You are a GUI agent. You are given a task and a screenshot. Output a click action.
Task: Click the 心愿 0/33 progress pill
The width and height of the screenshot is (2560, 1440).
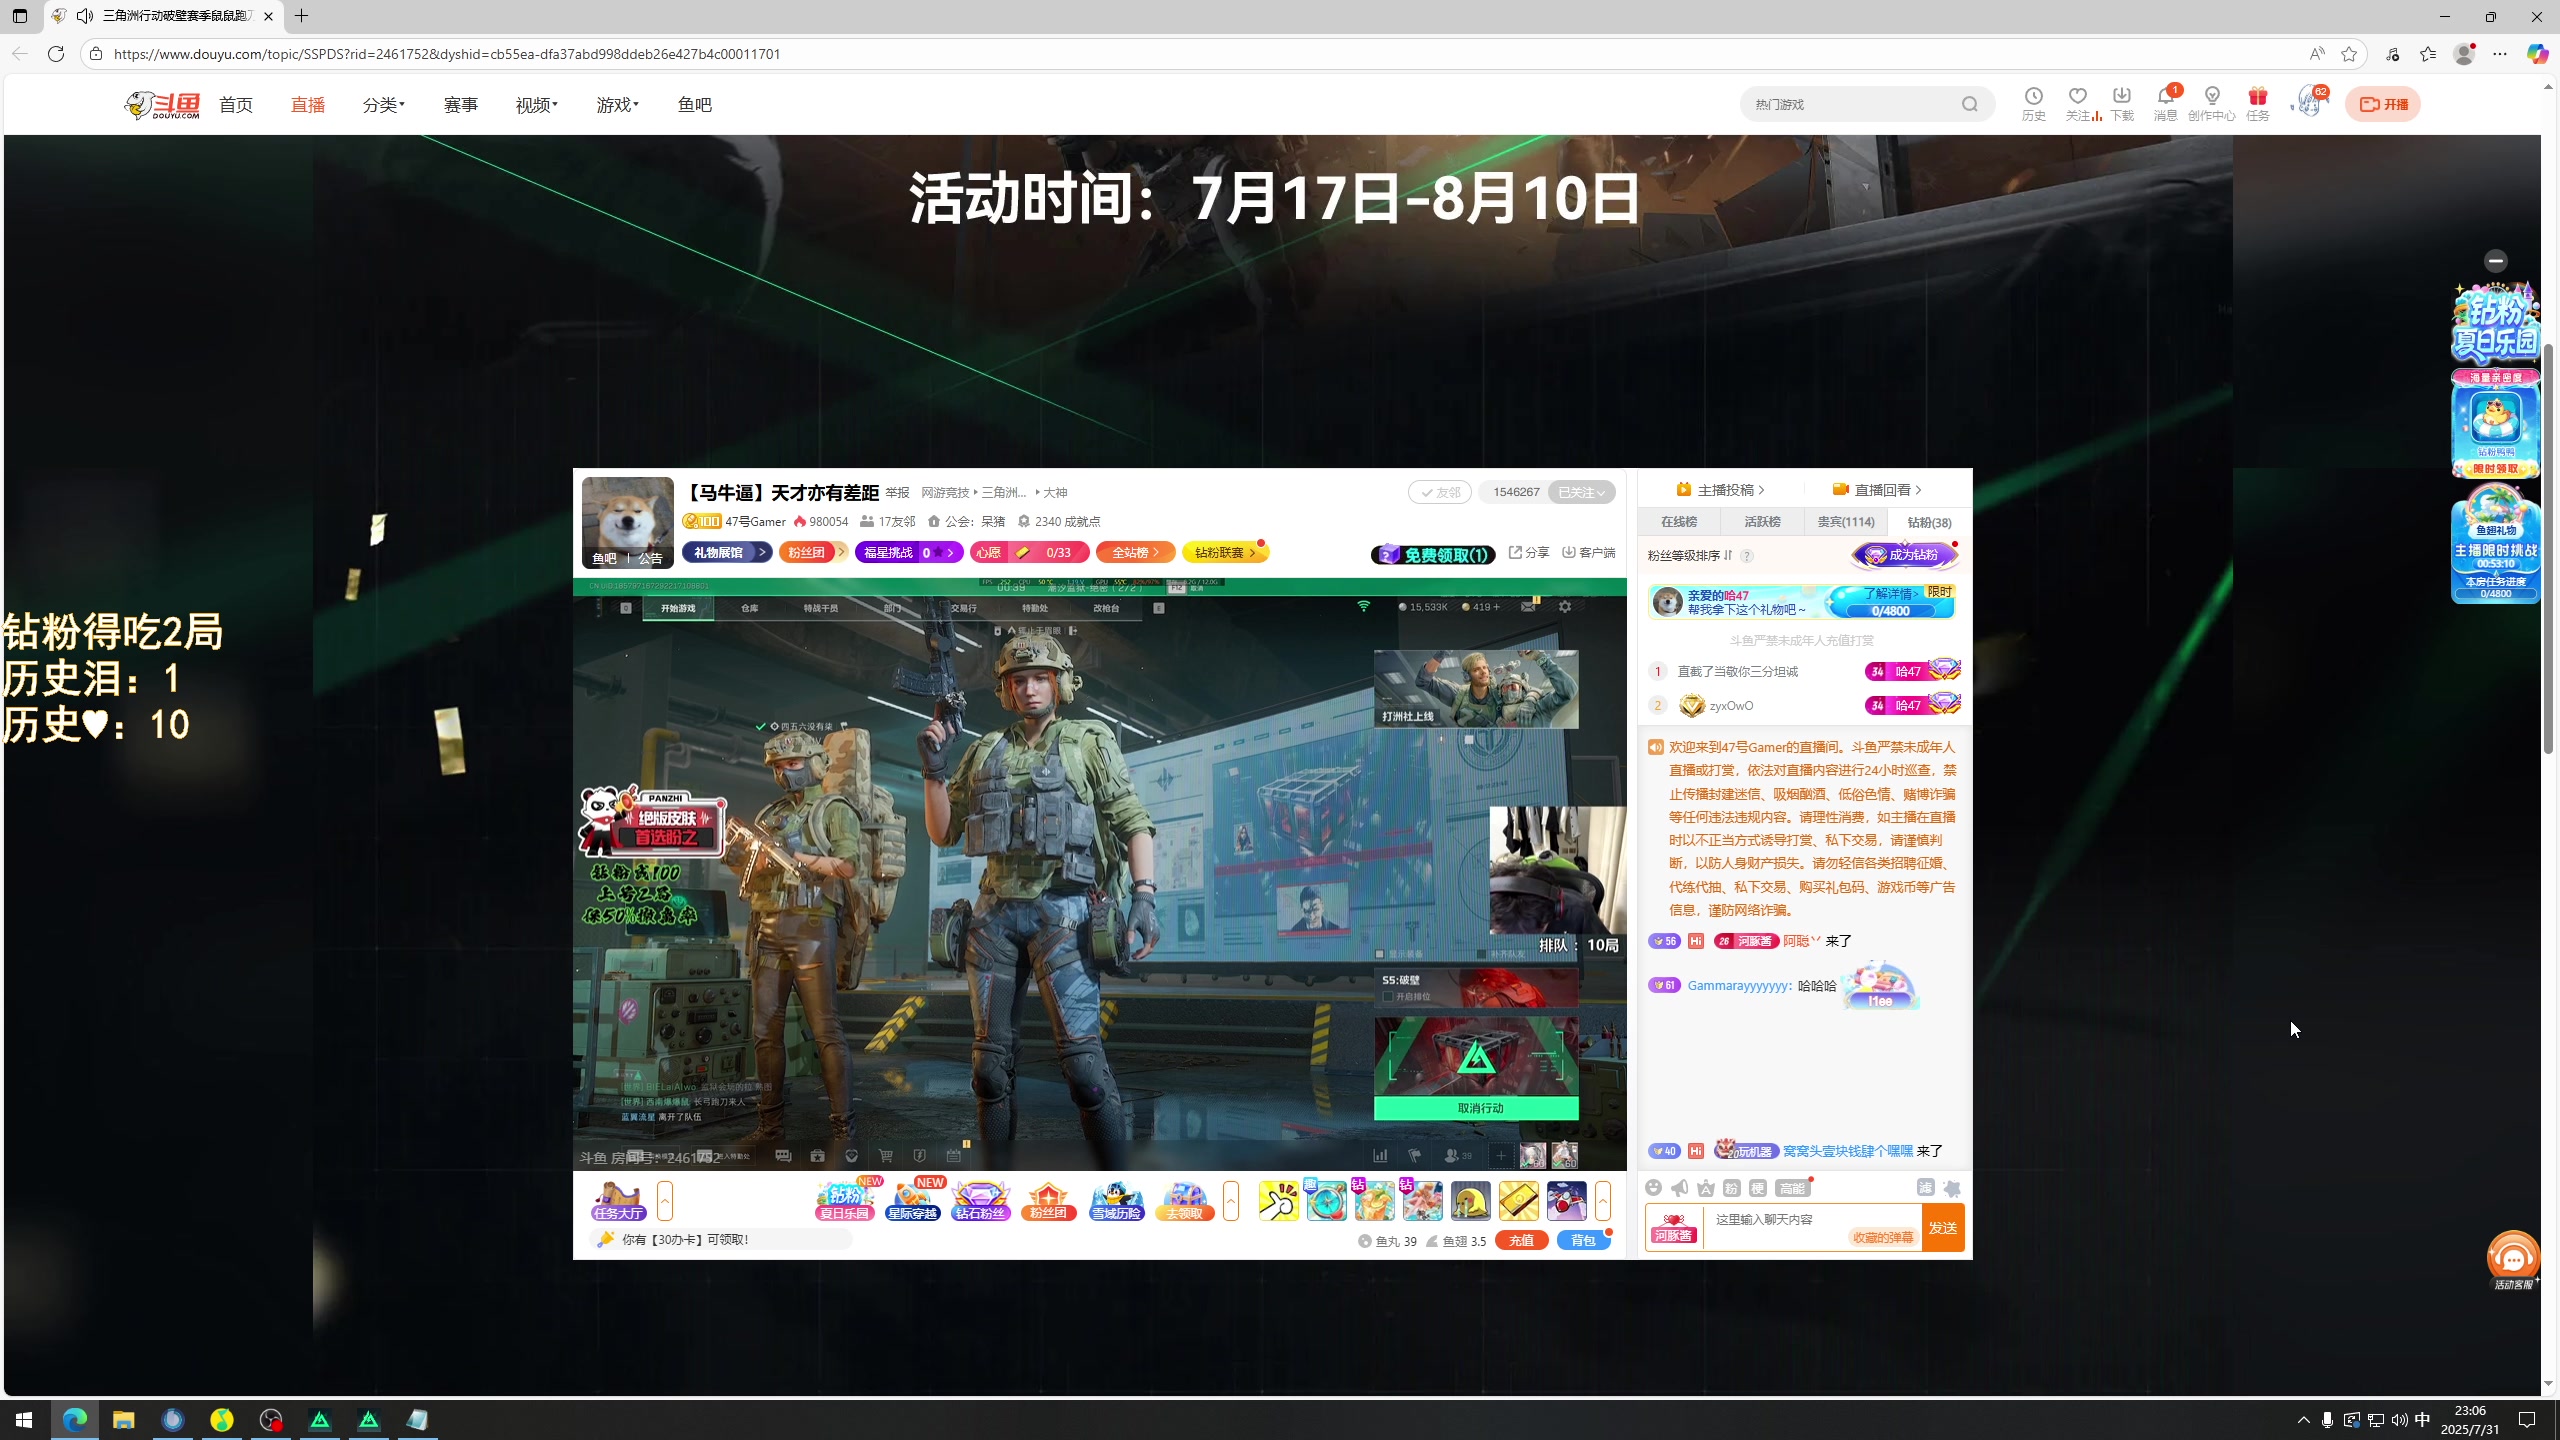tap(1031, 553)
